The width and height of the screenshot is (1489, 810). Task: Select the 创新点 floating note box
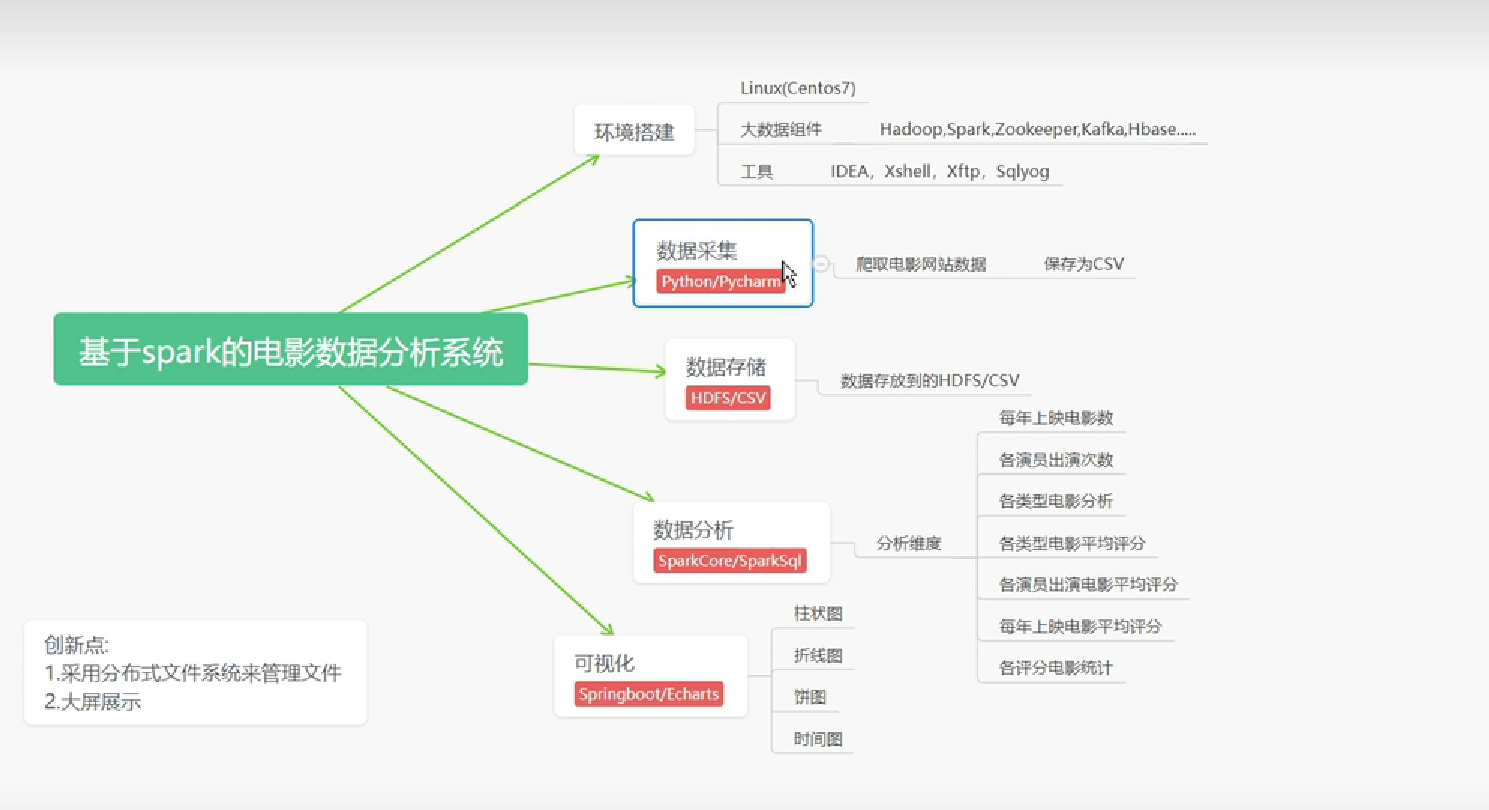(x=195, y=672)
